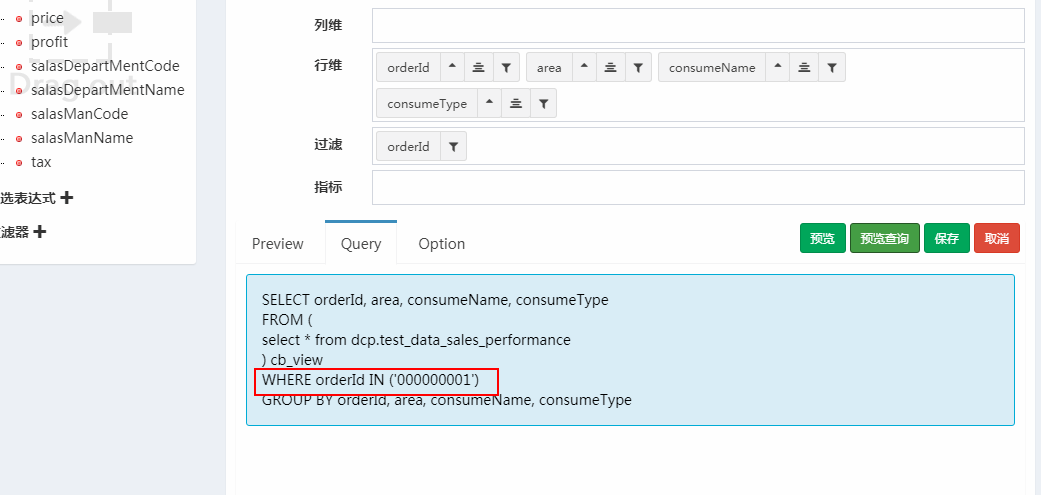
Task: Add a new 选表达式 with plus icon
Action: [66, 197]
